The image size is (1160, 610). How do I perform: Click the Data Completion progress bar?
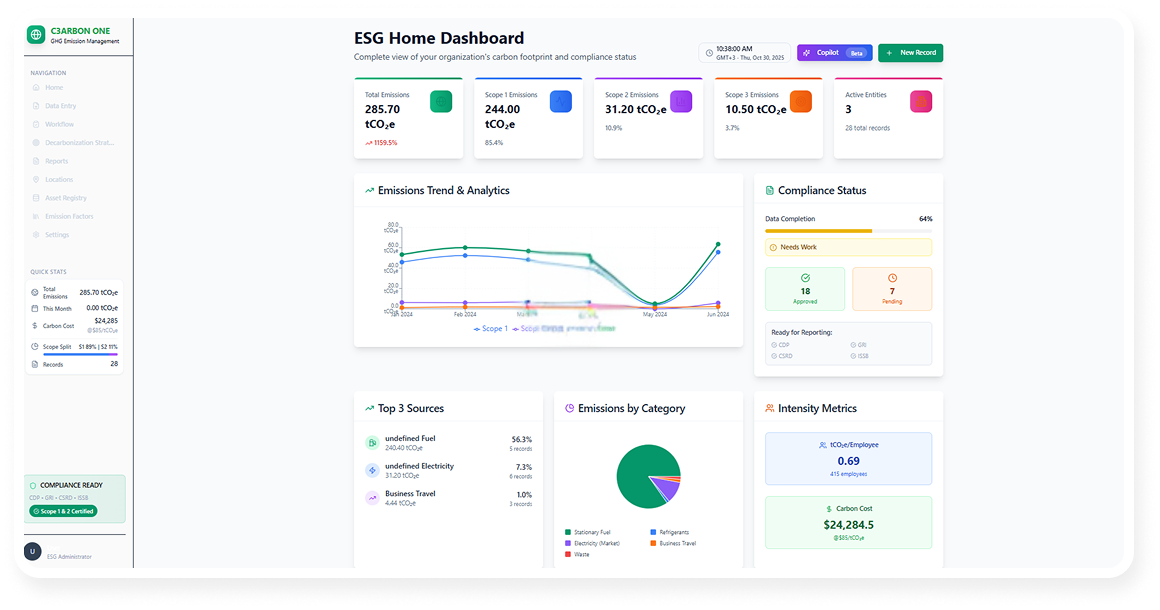click(x=848, y=231)
